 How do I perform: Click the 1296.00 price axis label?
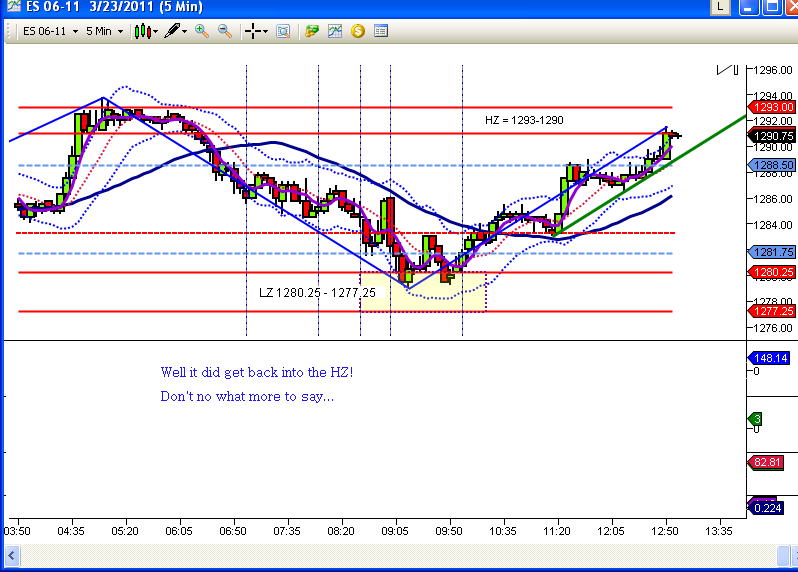[x=773, y=70]
